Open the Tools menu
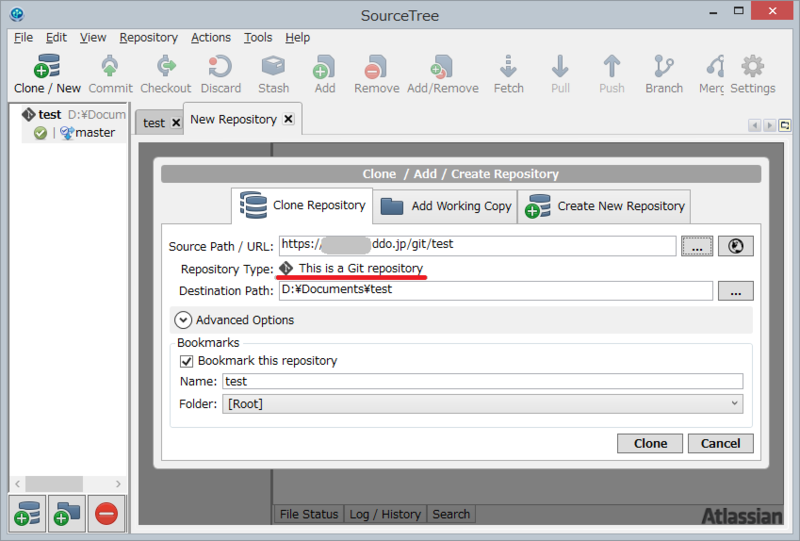800x541 pixels. (258, 37)
